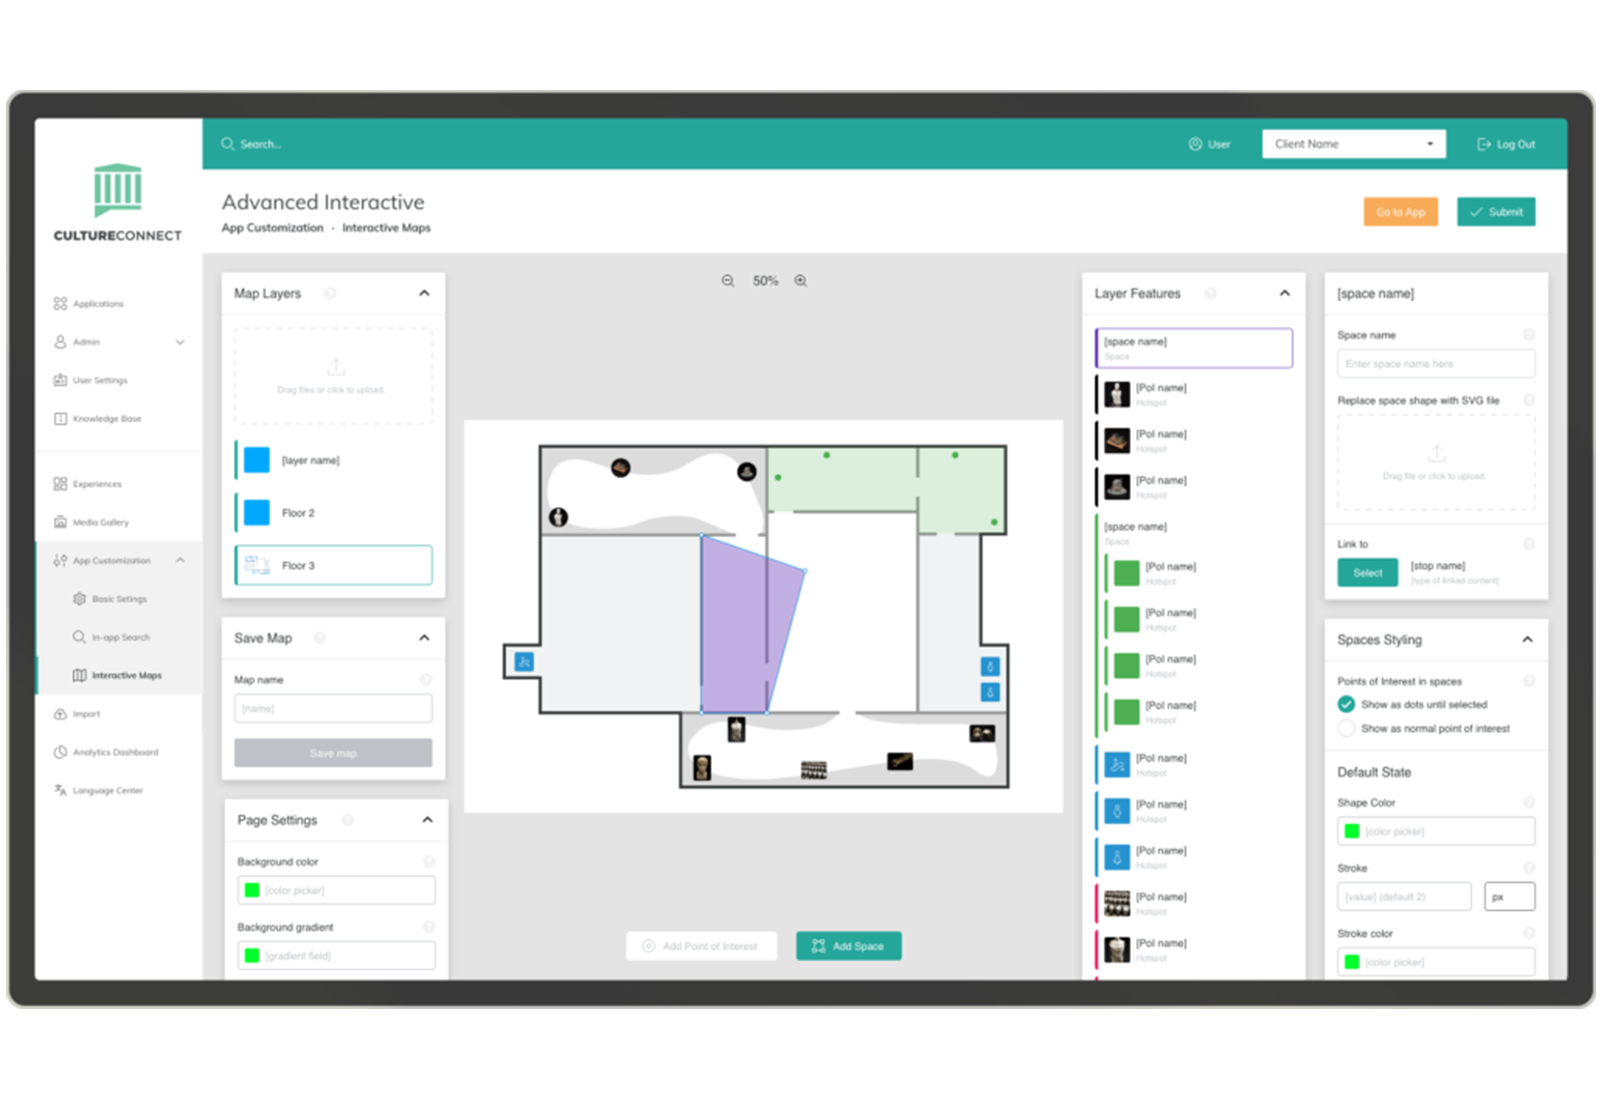Collapse the Map Layers panel

pos(424,293)
